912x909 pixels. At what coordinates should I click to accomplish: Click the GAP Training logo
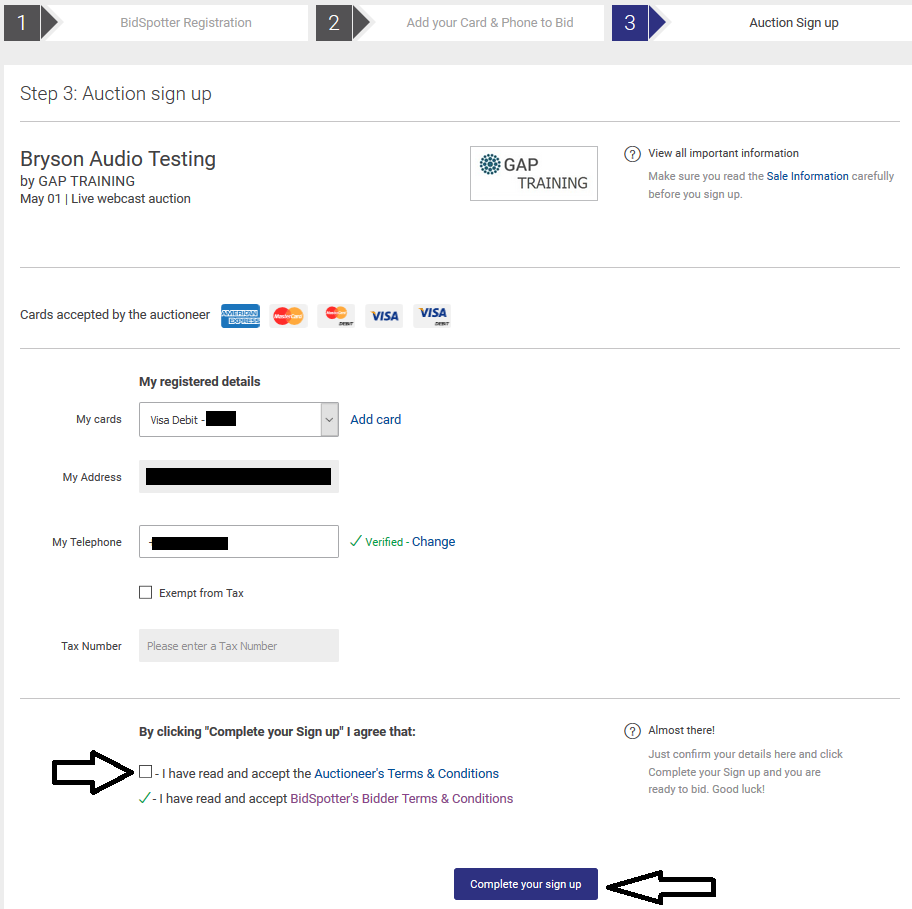click(x=533, y=173)
